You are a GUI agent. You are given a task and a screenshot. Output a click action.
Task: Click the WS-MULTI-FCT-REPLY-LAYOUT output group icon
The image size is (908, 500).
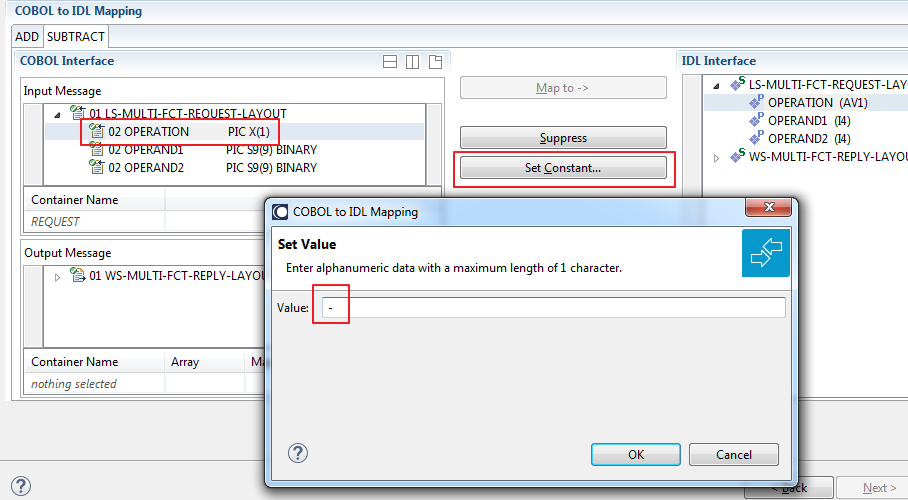point(78,275)
